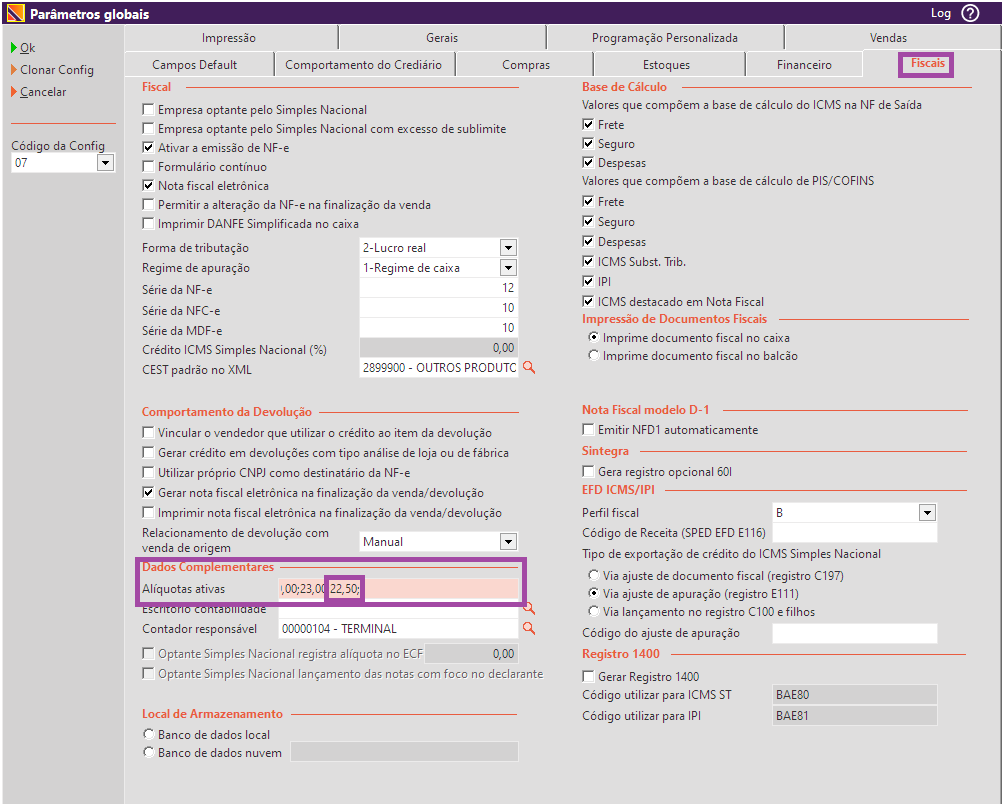Image resolution: width=1005 pixels, height=810 pixels.
Task: Click the Série da NF-e field
Action: (438, 288)
